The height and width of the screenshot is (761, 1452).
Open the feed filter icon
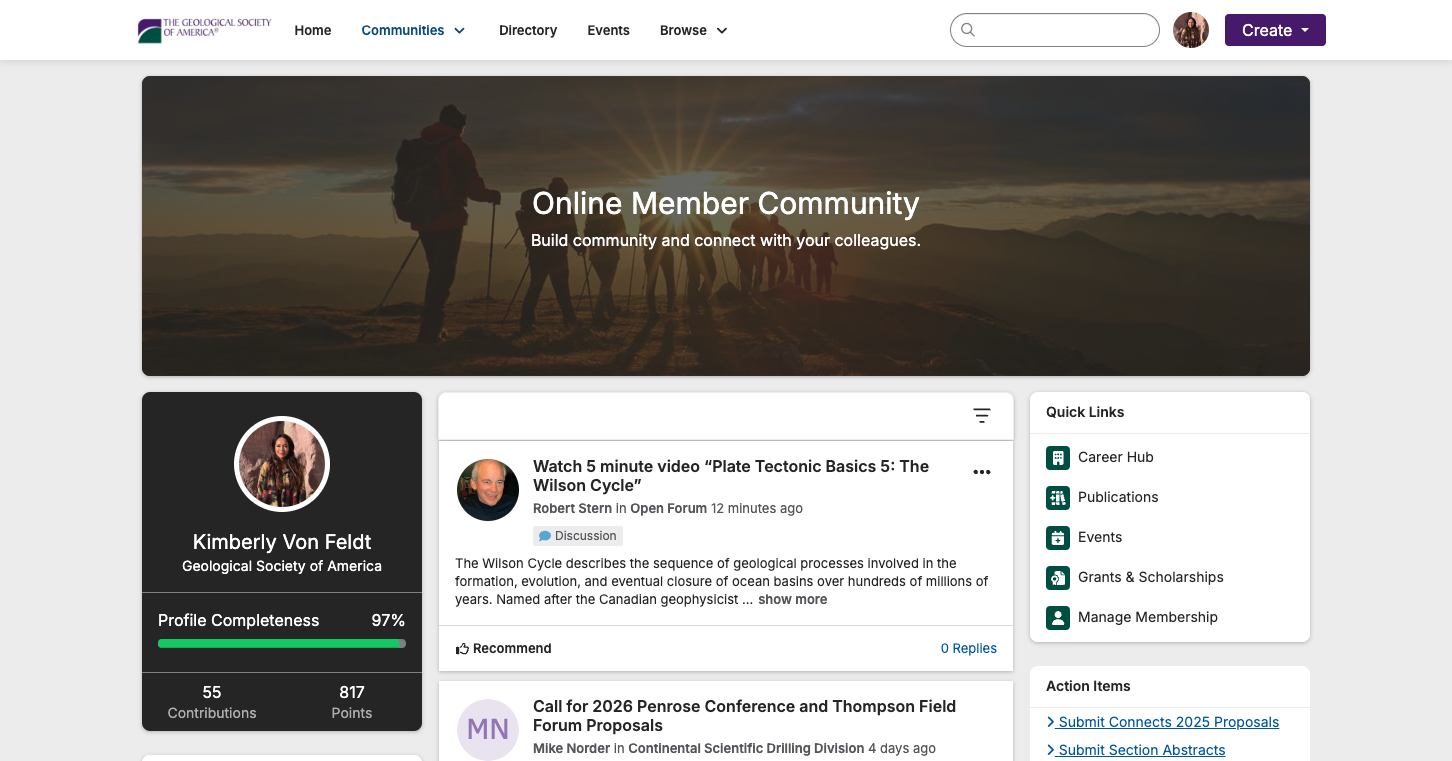point(982,416)
